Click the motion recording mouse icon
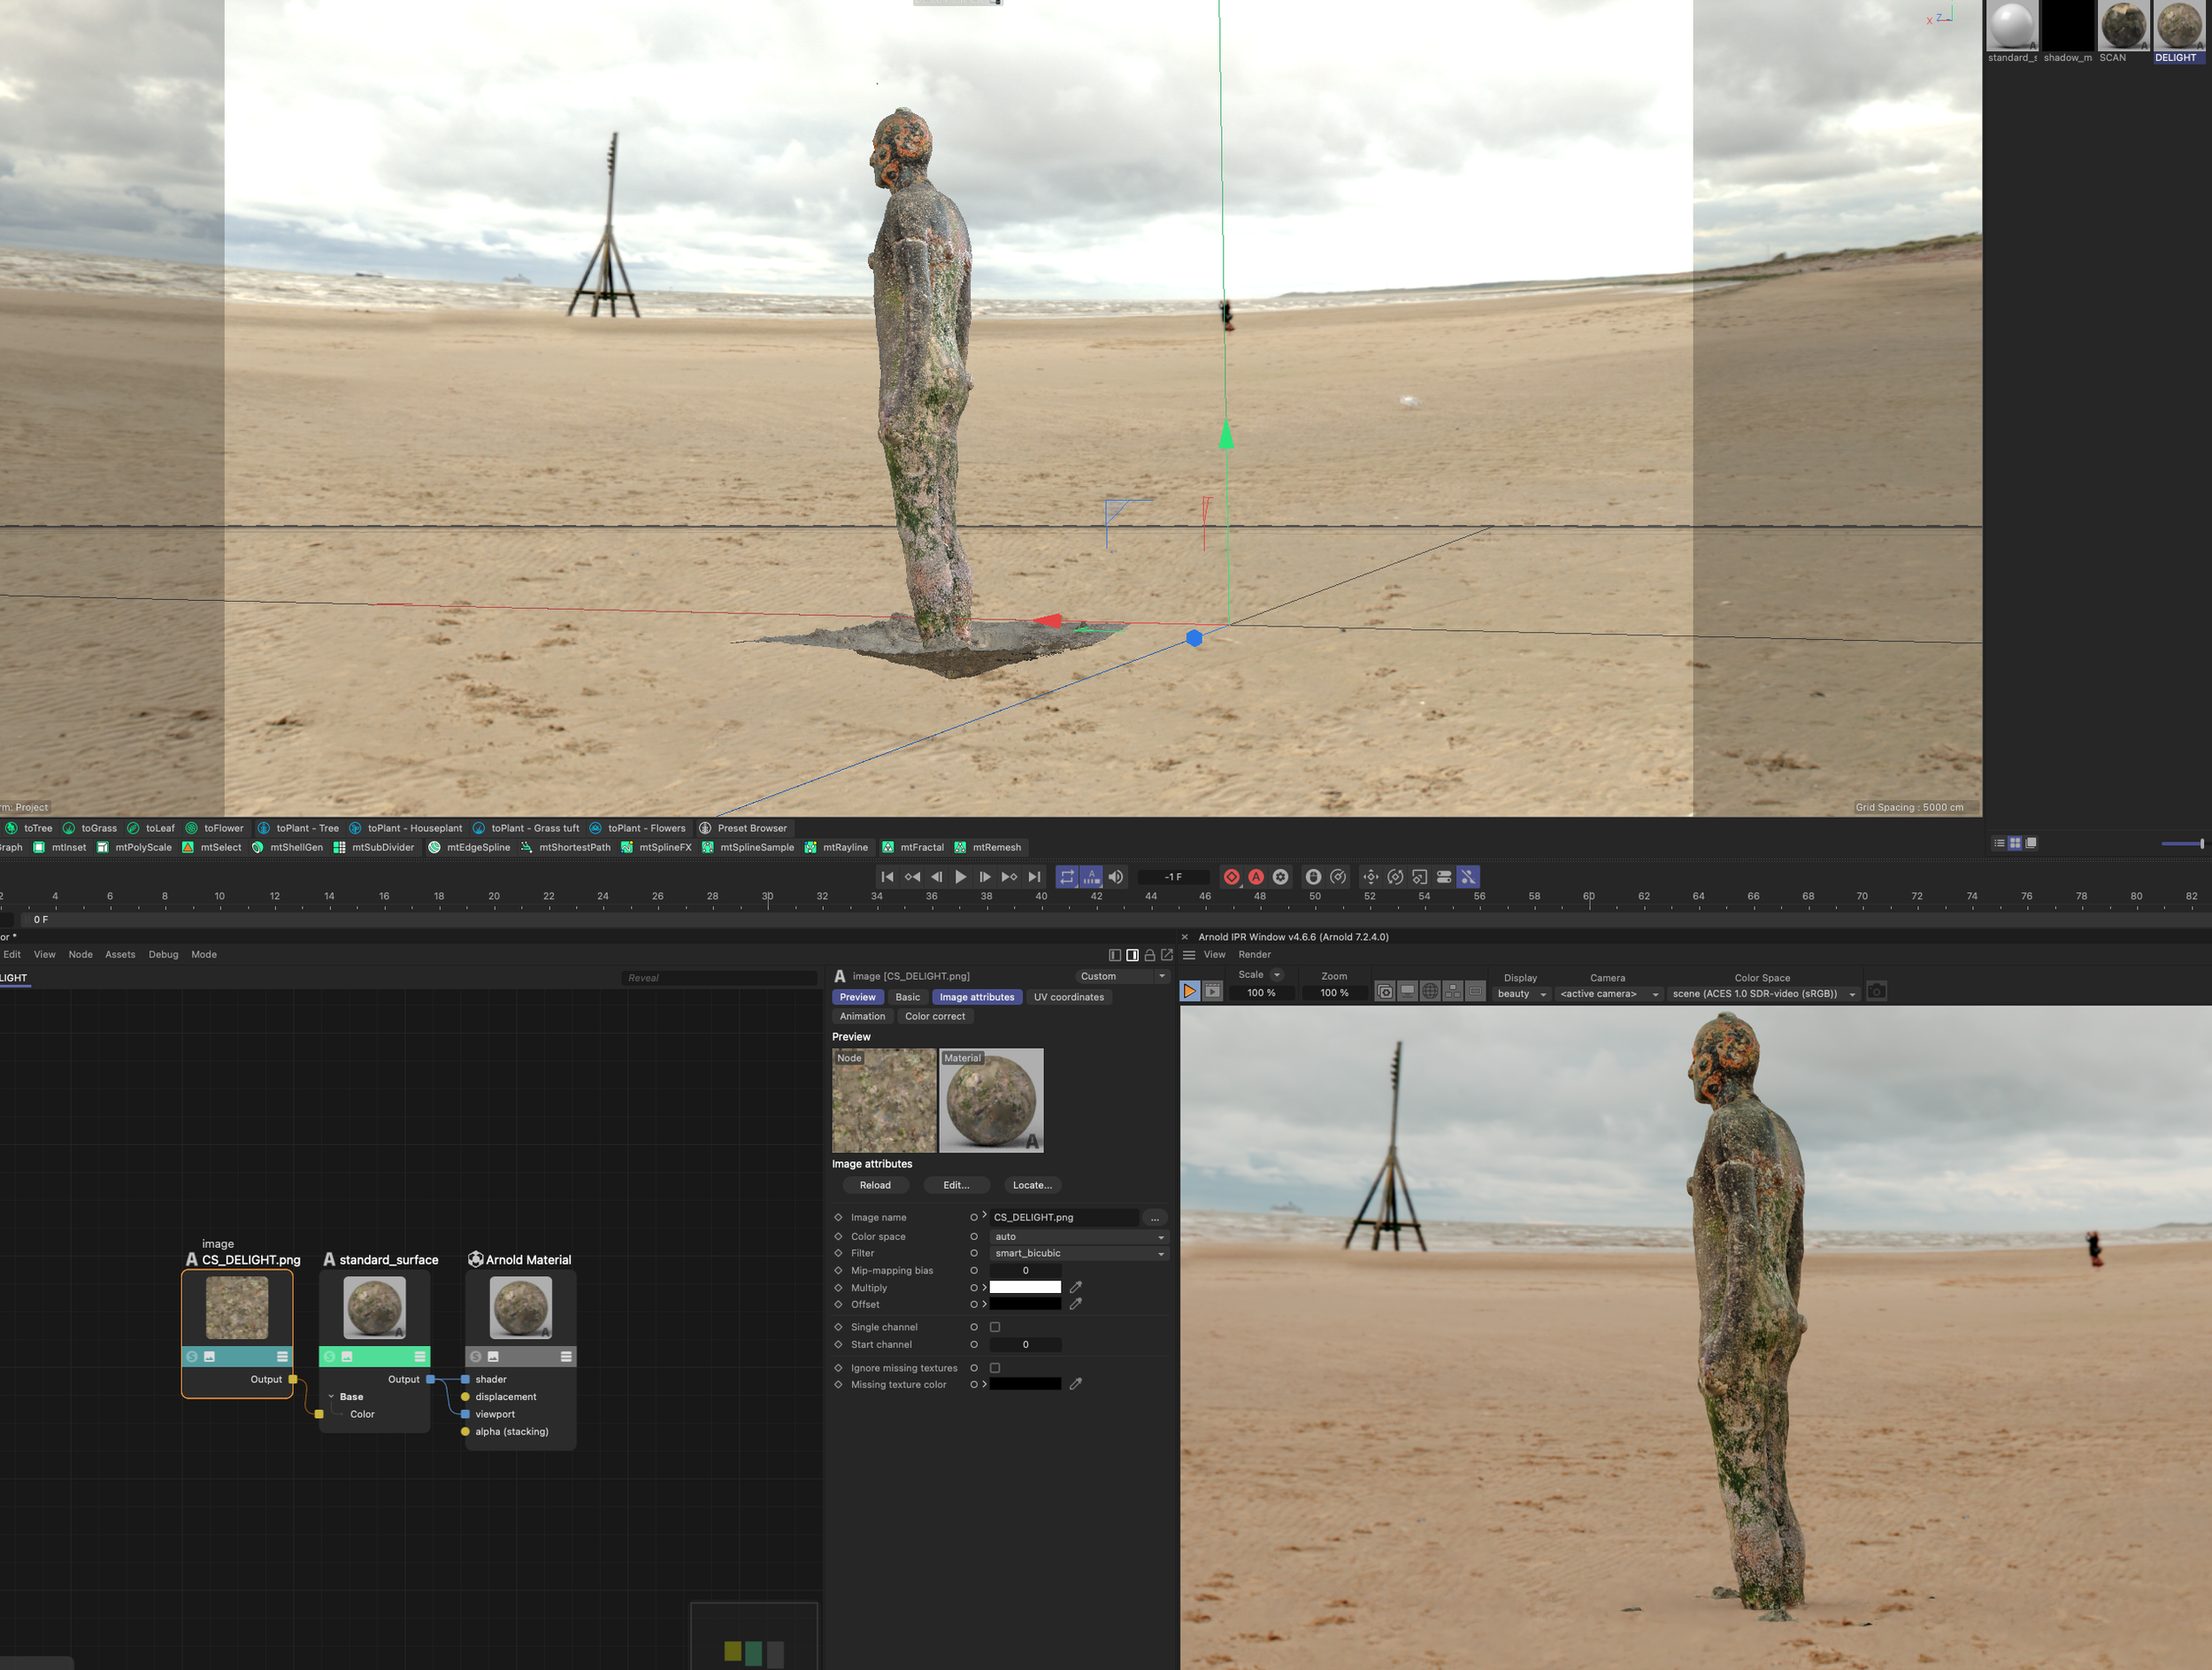 (x=1314, y=877)
